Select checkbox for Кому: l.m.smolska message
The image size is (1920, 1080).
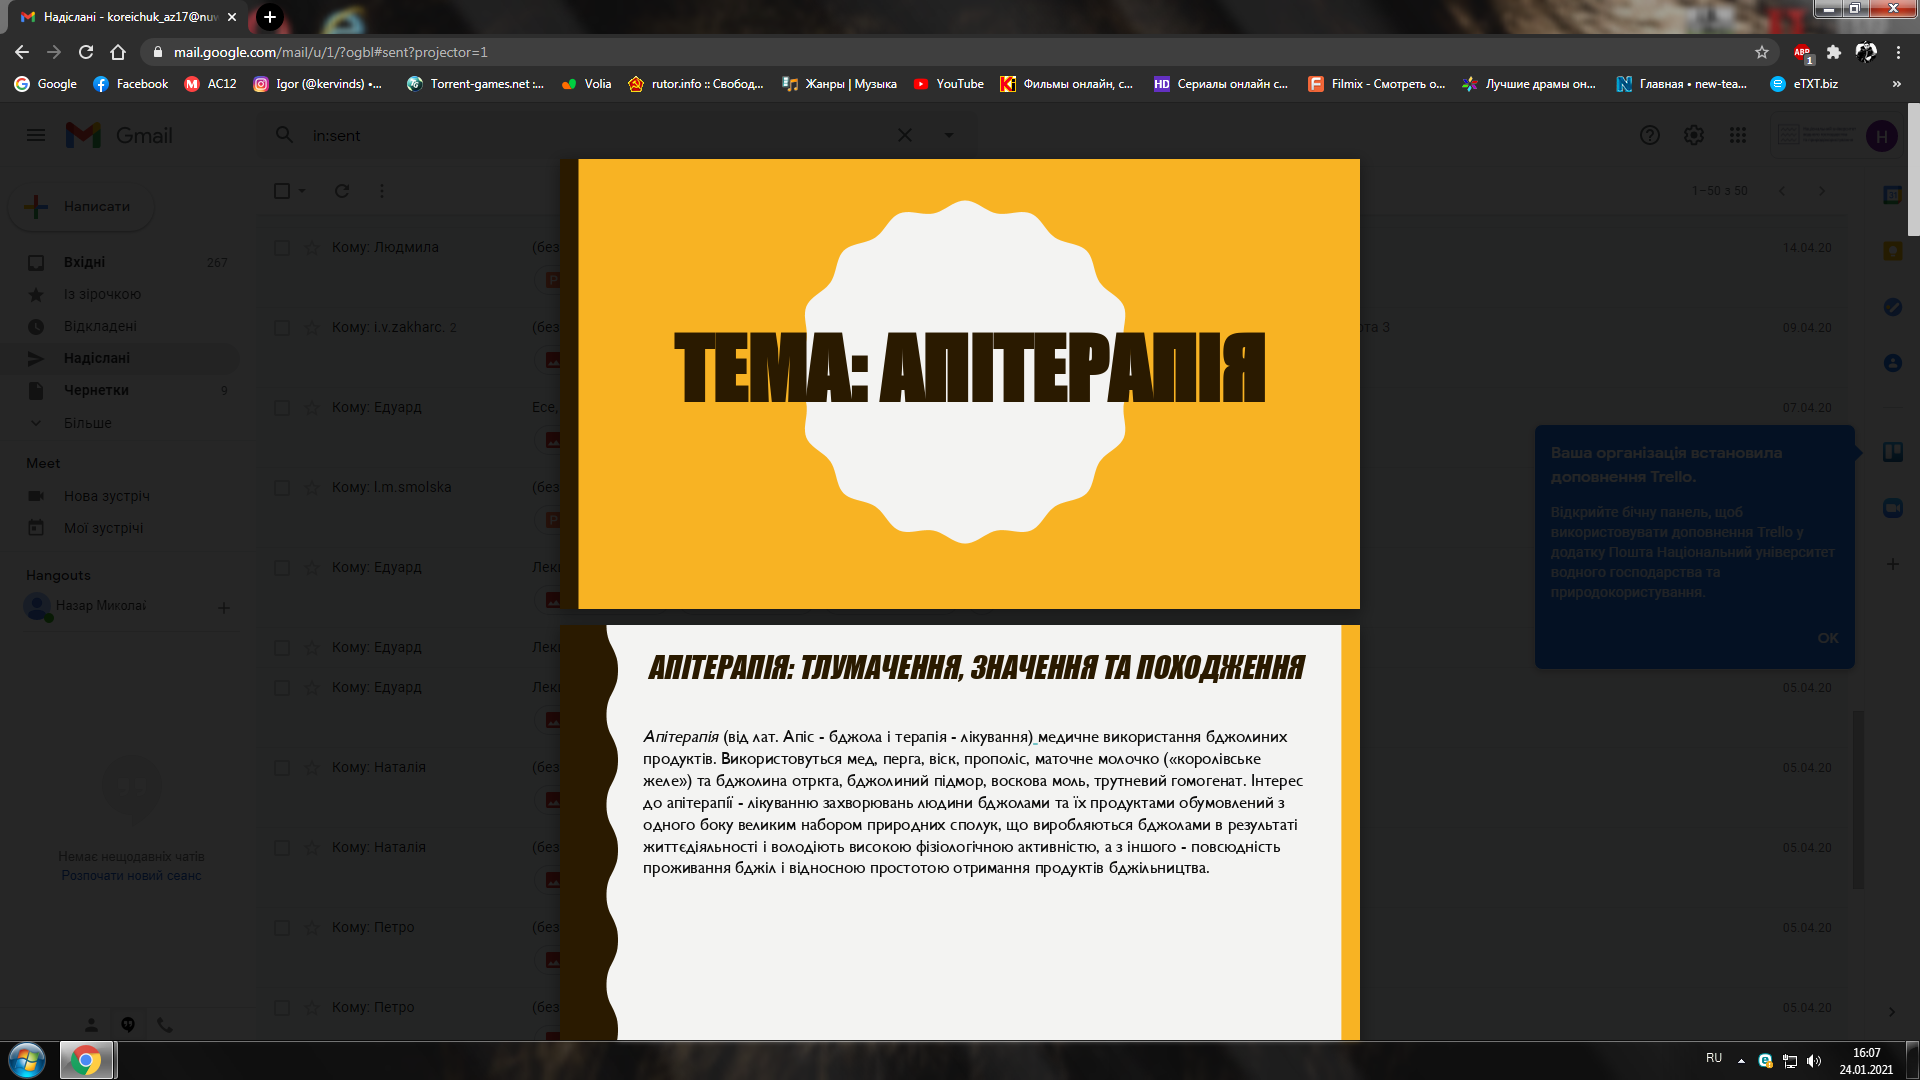(282, 488)
